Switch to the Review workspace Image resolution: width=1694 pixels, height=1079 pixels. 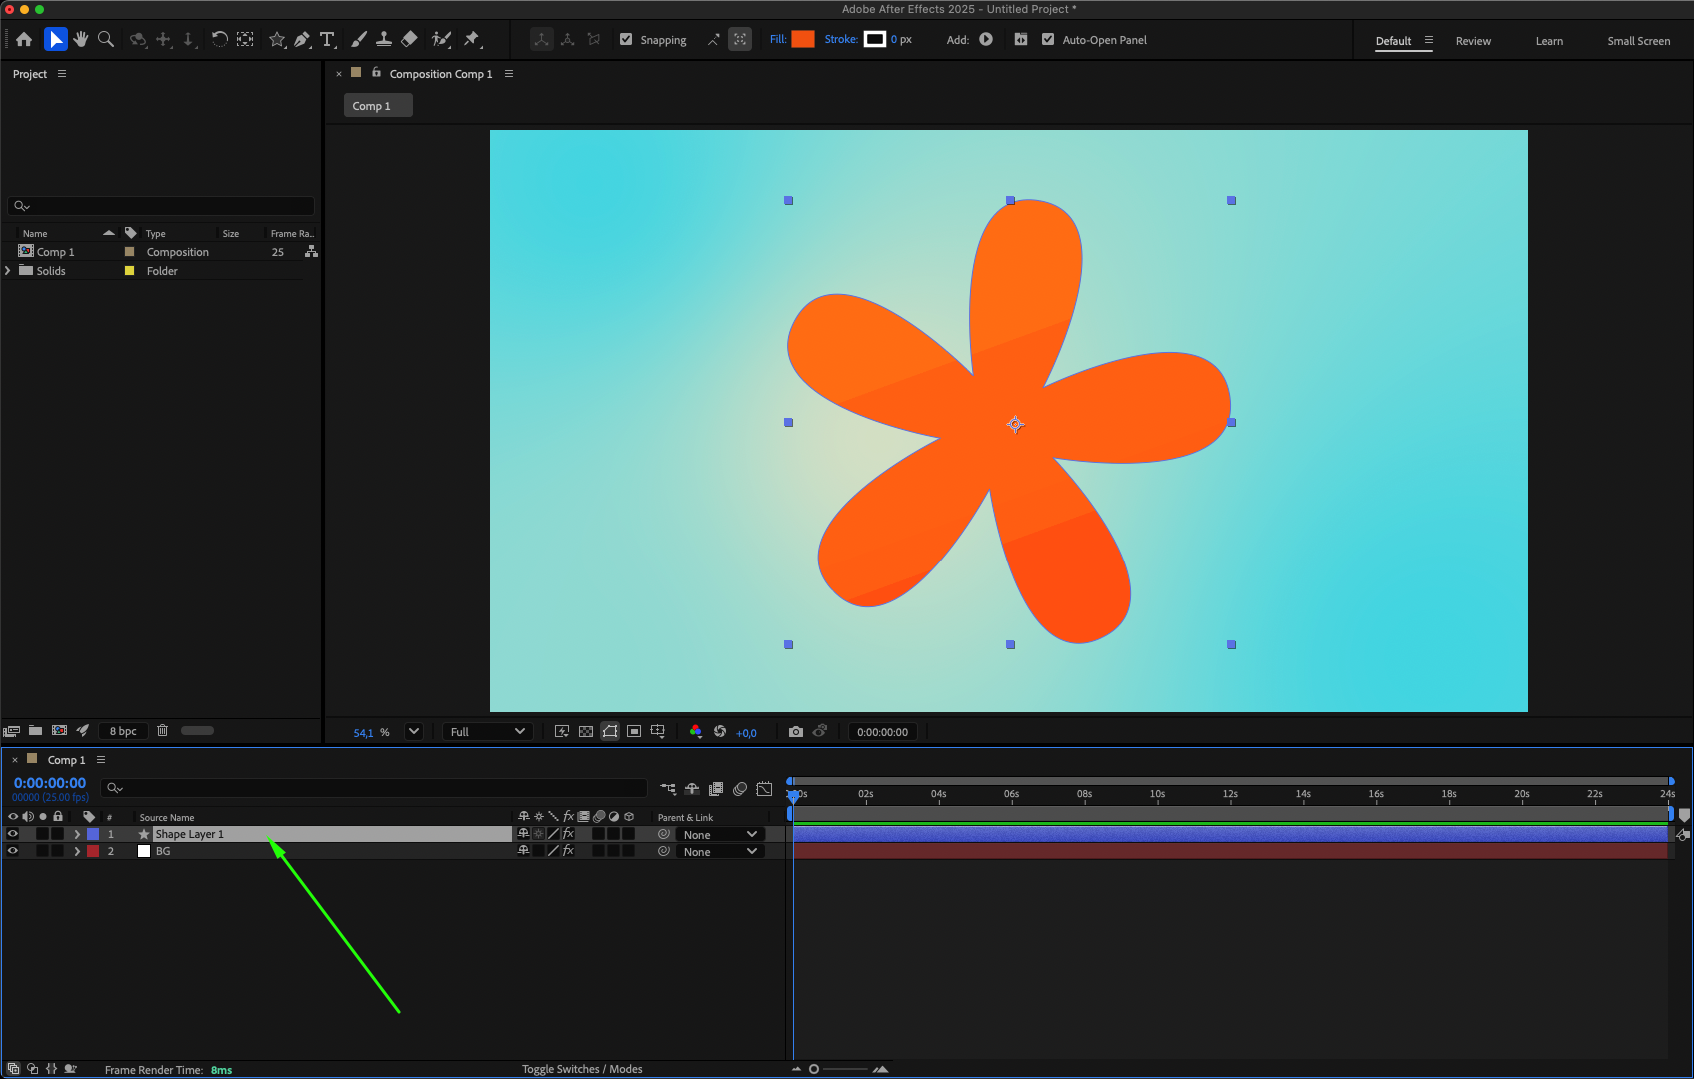(1473, 41)
